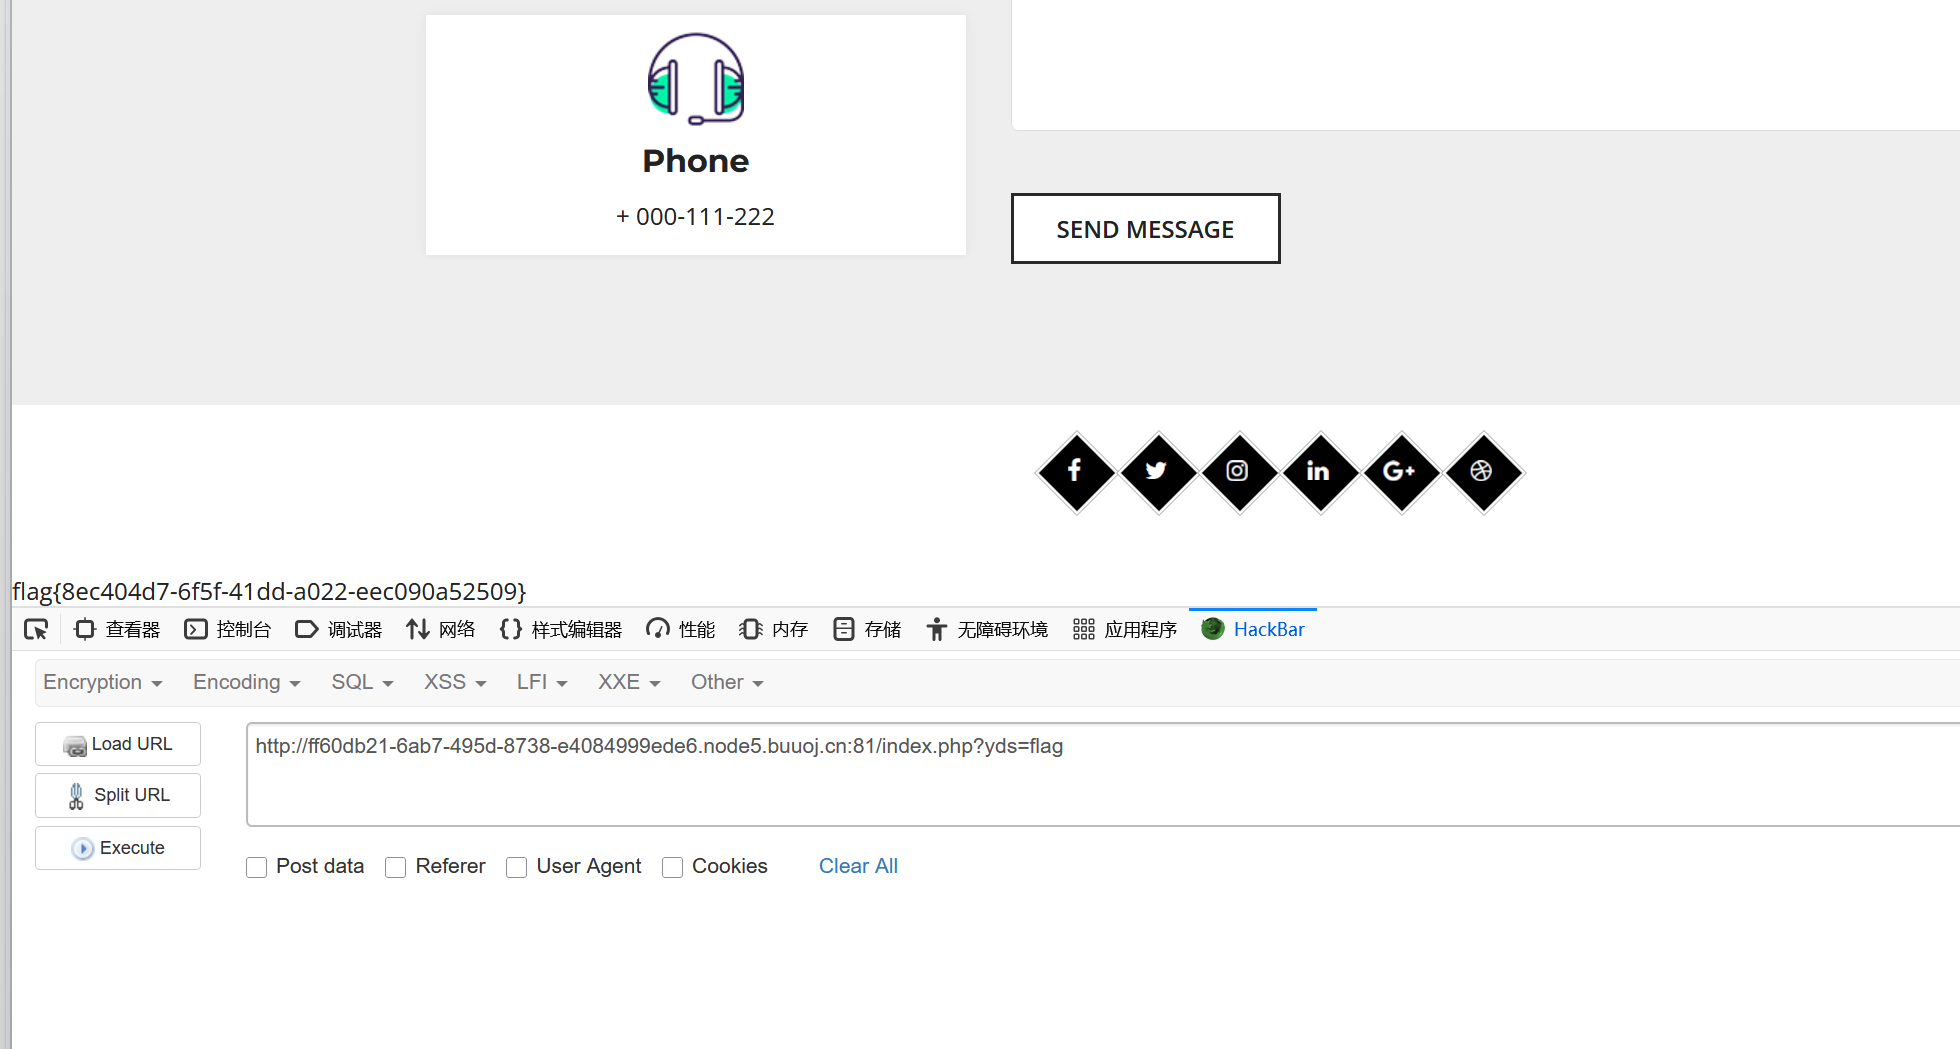Open the 控制台 console tab
The image size is (1960, 1049).
pyautogui.click(x=228, y=629)
